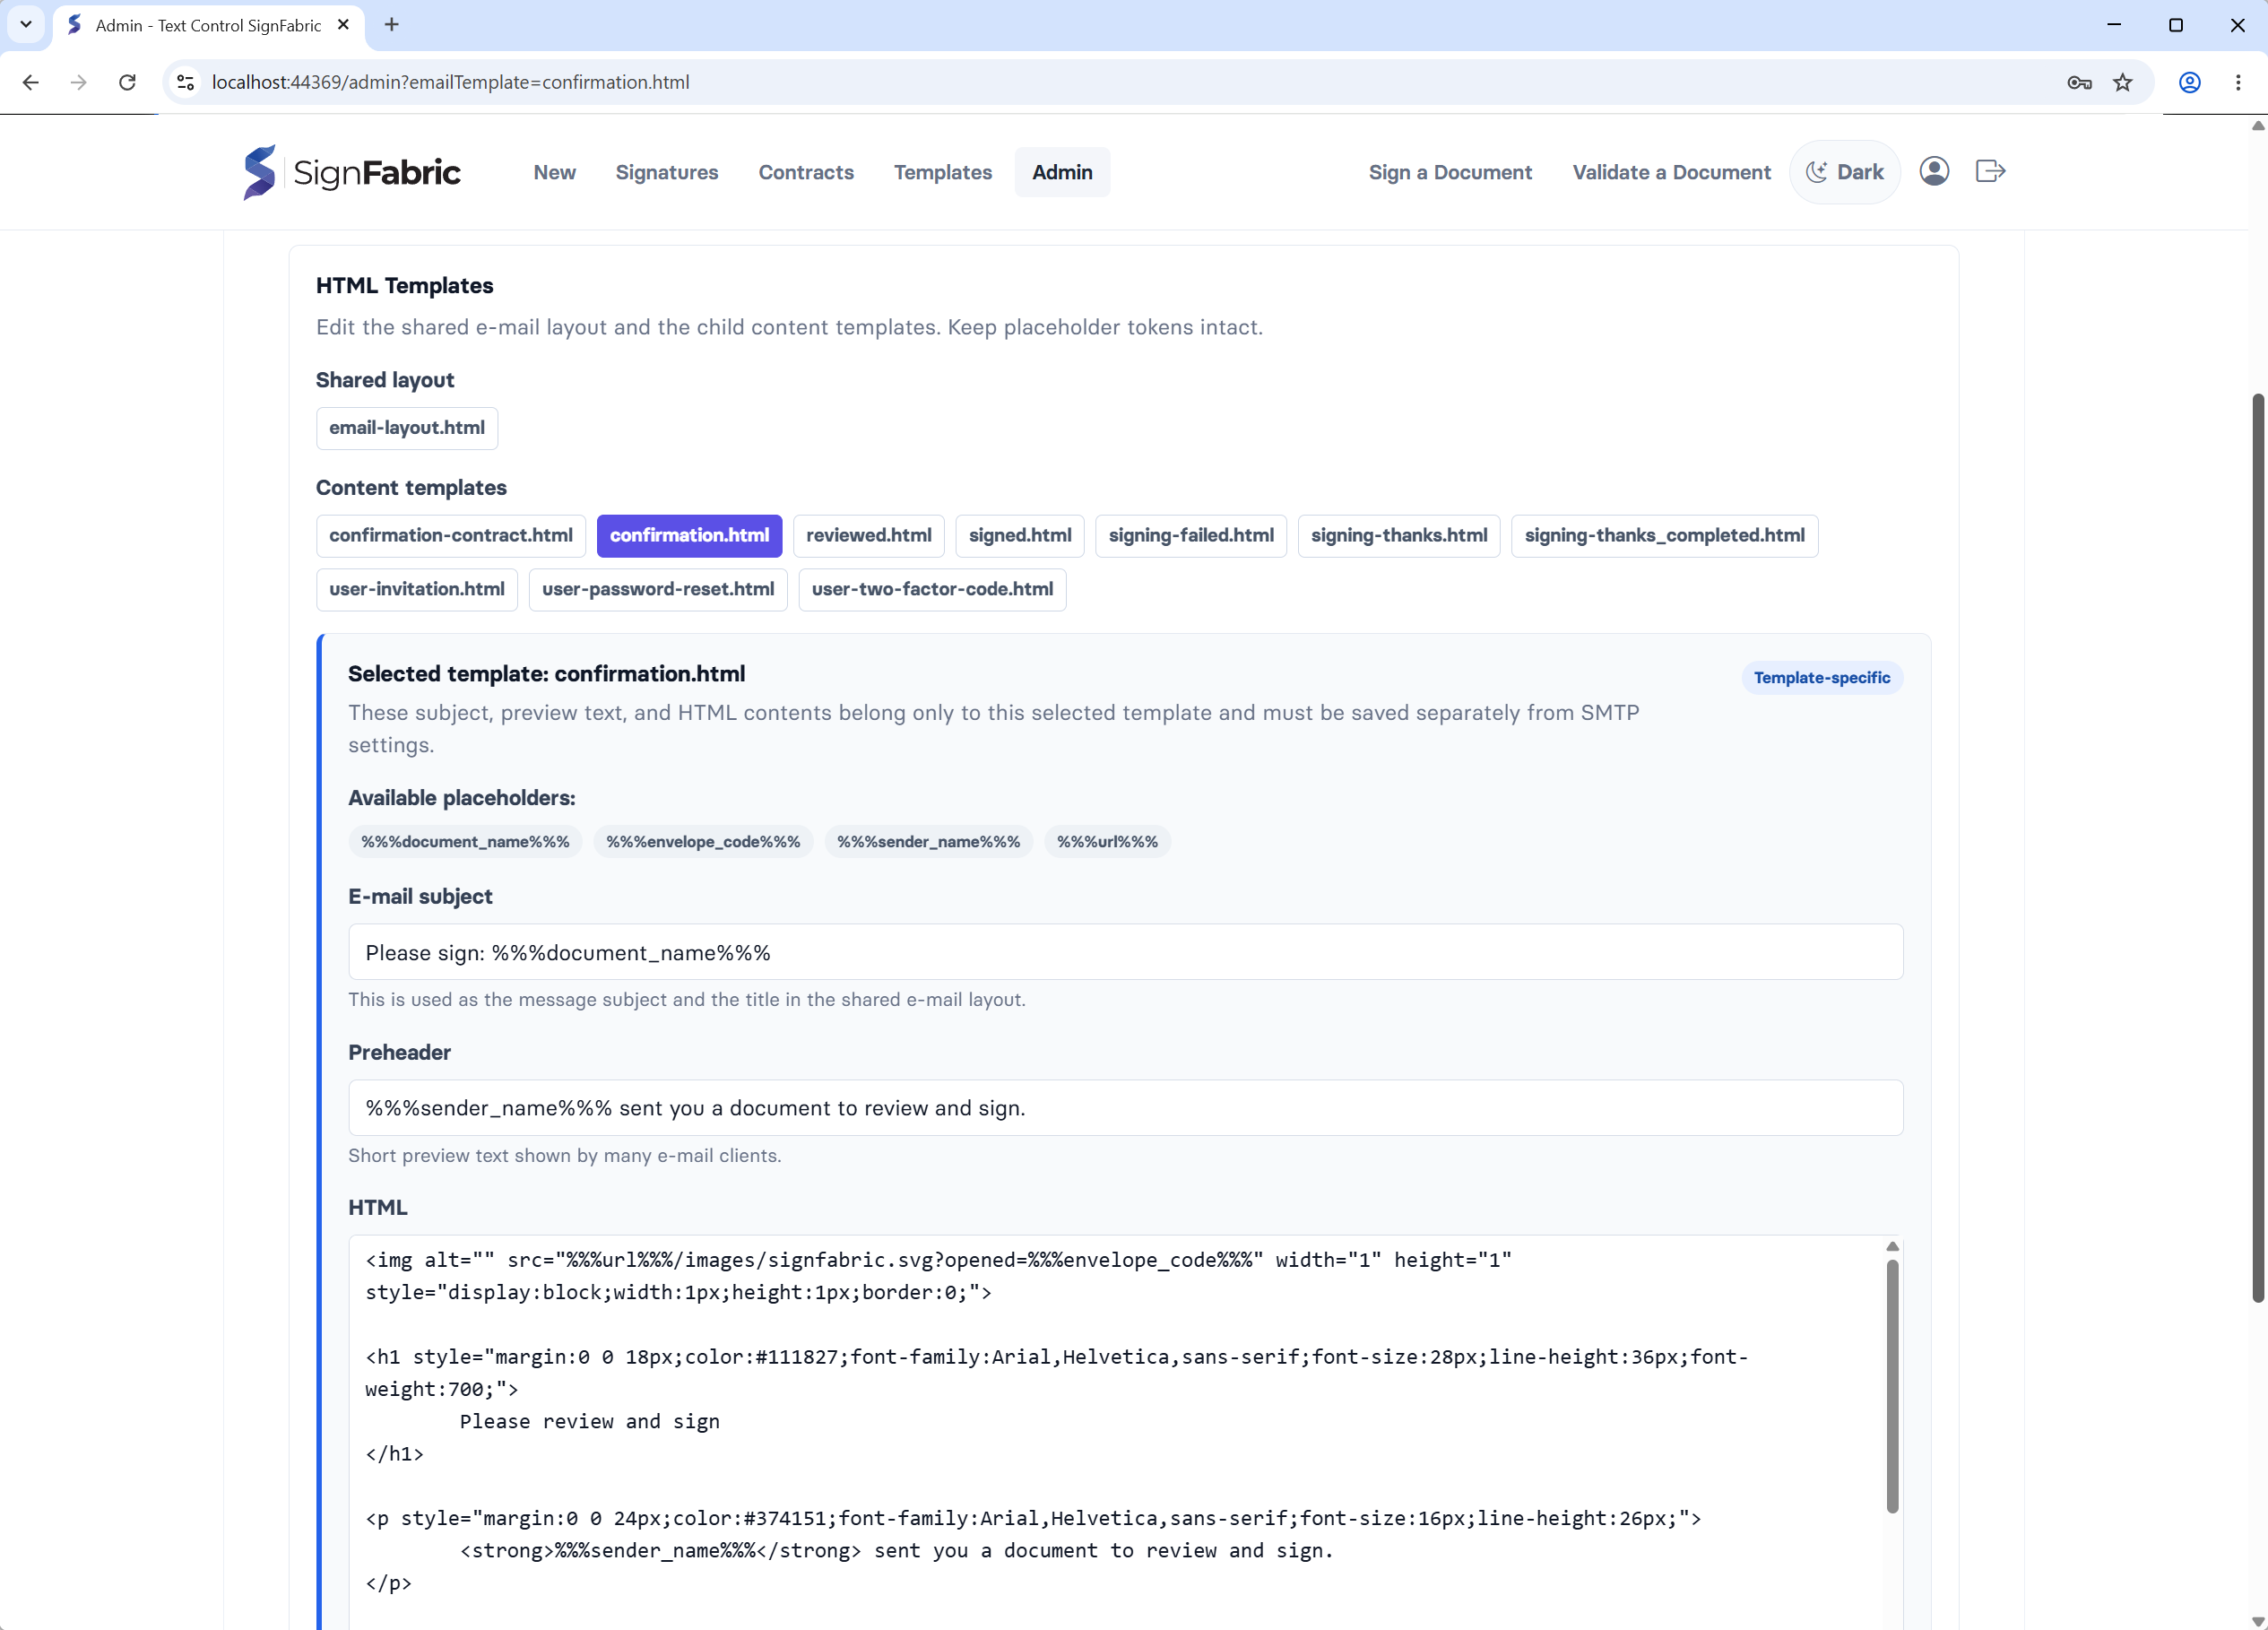Click the Template-specific badge
Viewport: 2268px width, 1630px height.
[1821, 678]
